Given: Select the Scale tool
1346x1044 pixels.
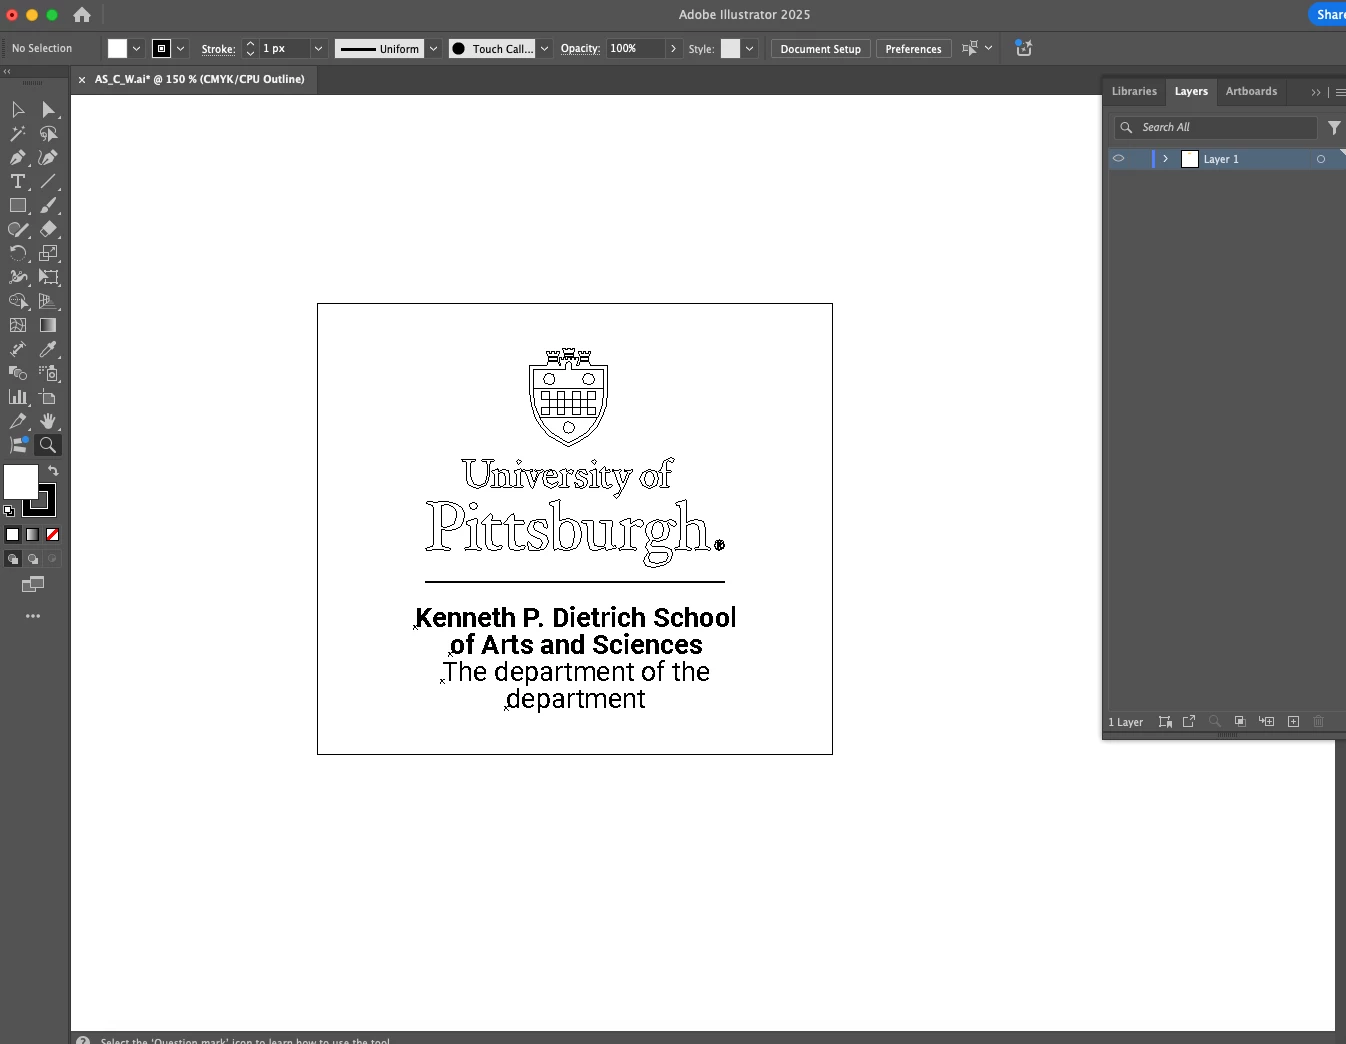Looking at the screenshot, I should point(48,253).
